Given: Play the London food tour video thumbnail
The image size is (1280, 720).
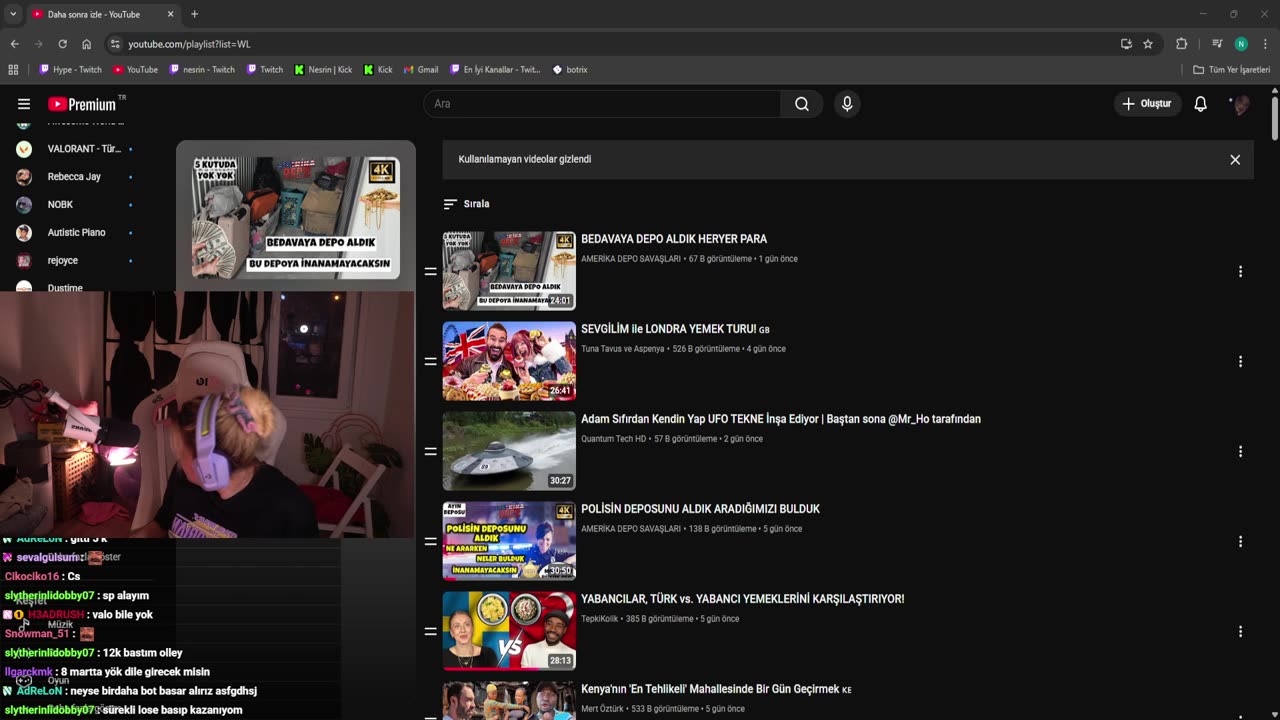Looking at the screenshot, I should click(509, 361).
